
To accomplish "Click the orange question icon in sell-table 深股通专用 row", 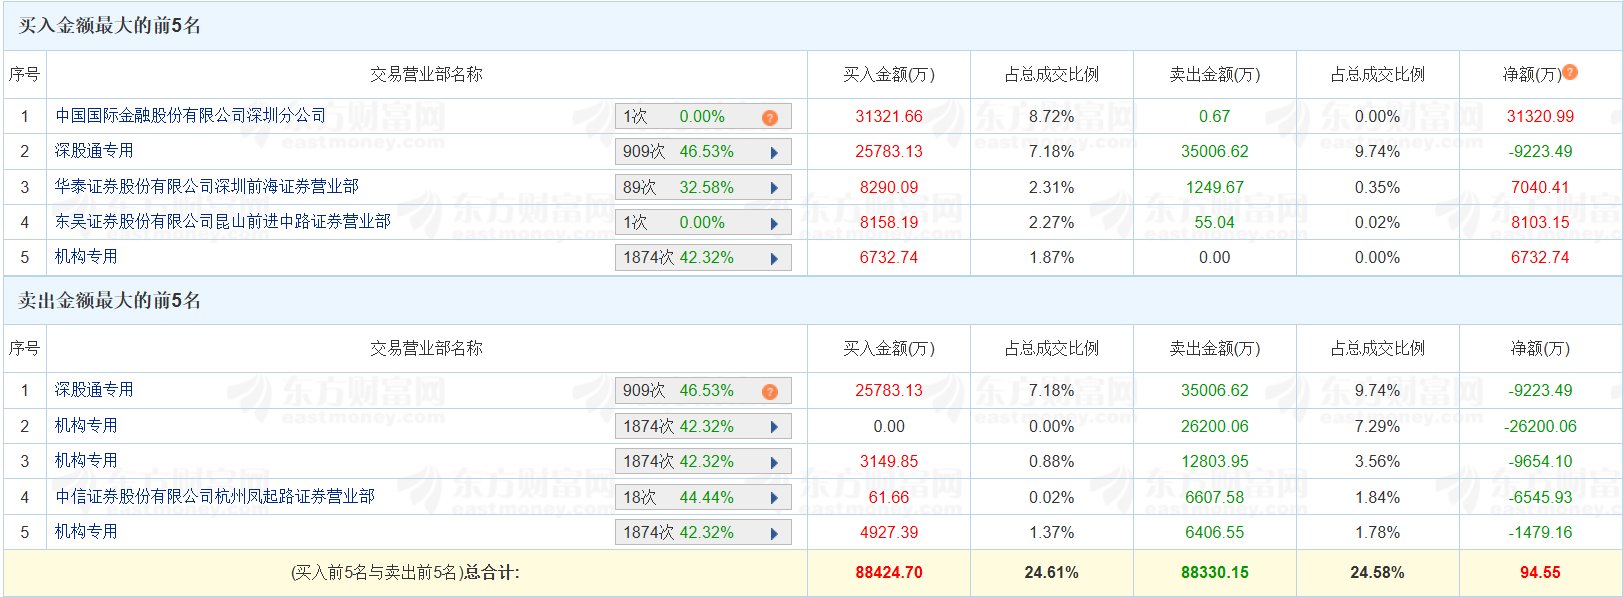I will (769, 391).
